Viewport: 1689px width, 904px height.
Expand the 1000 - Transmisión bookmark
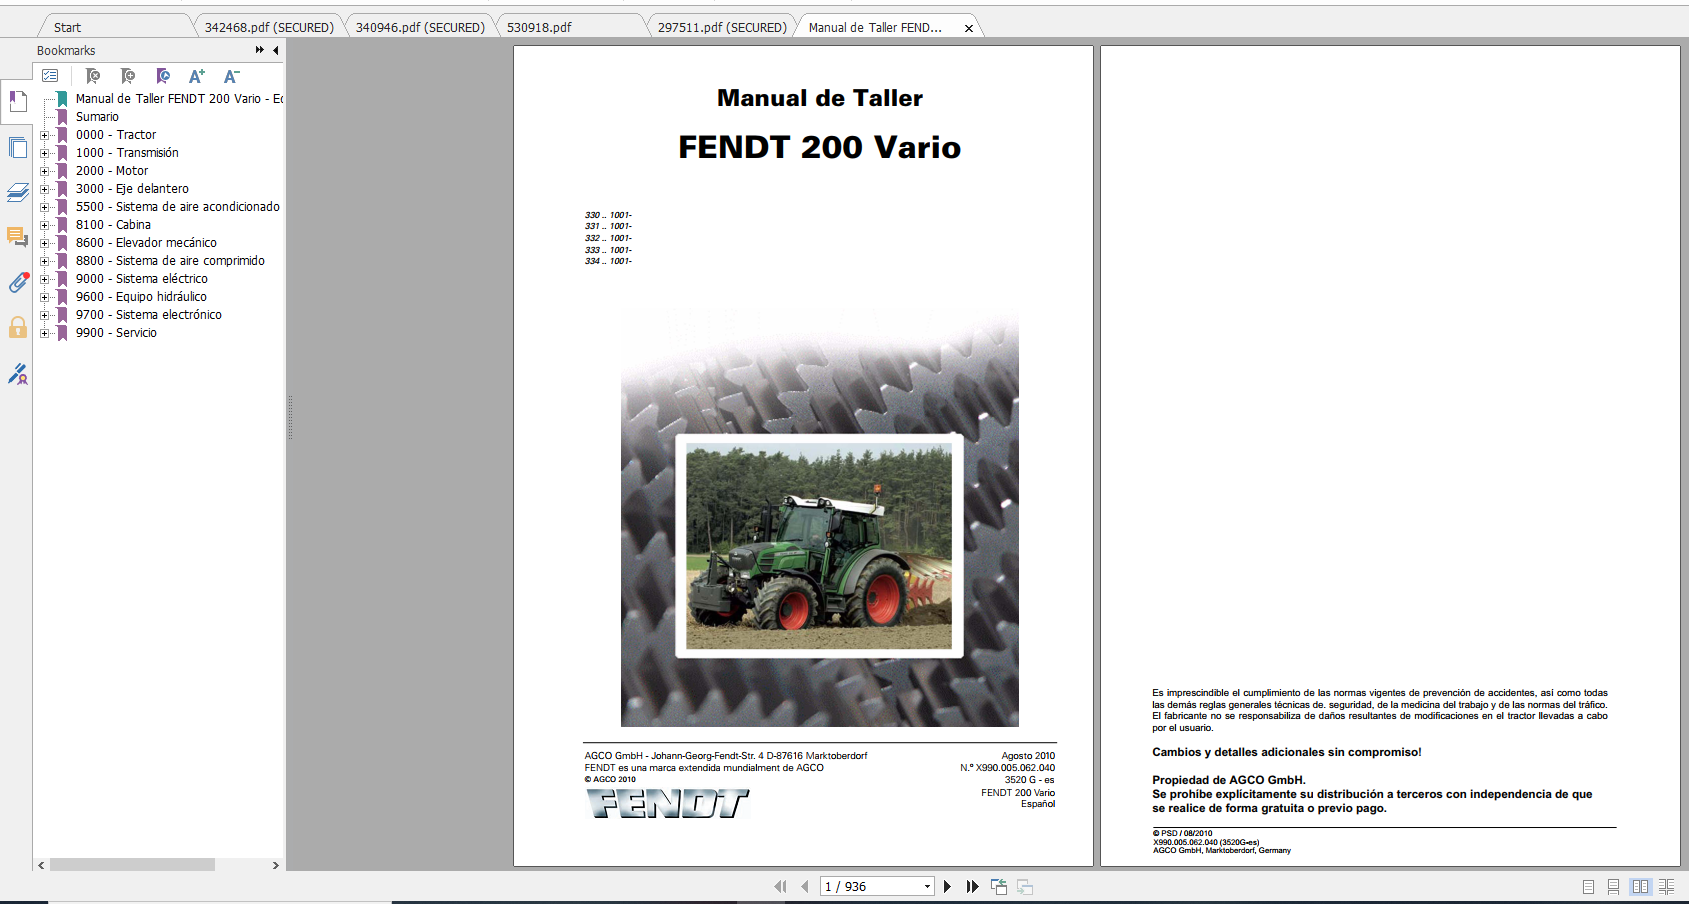tap(44, 153)
